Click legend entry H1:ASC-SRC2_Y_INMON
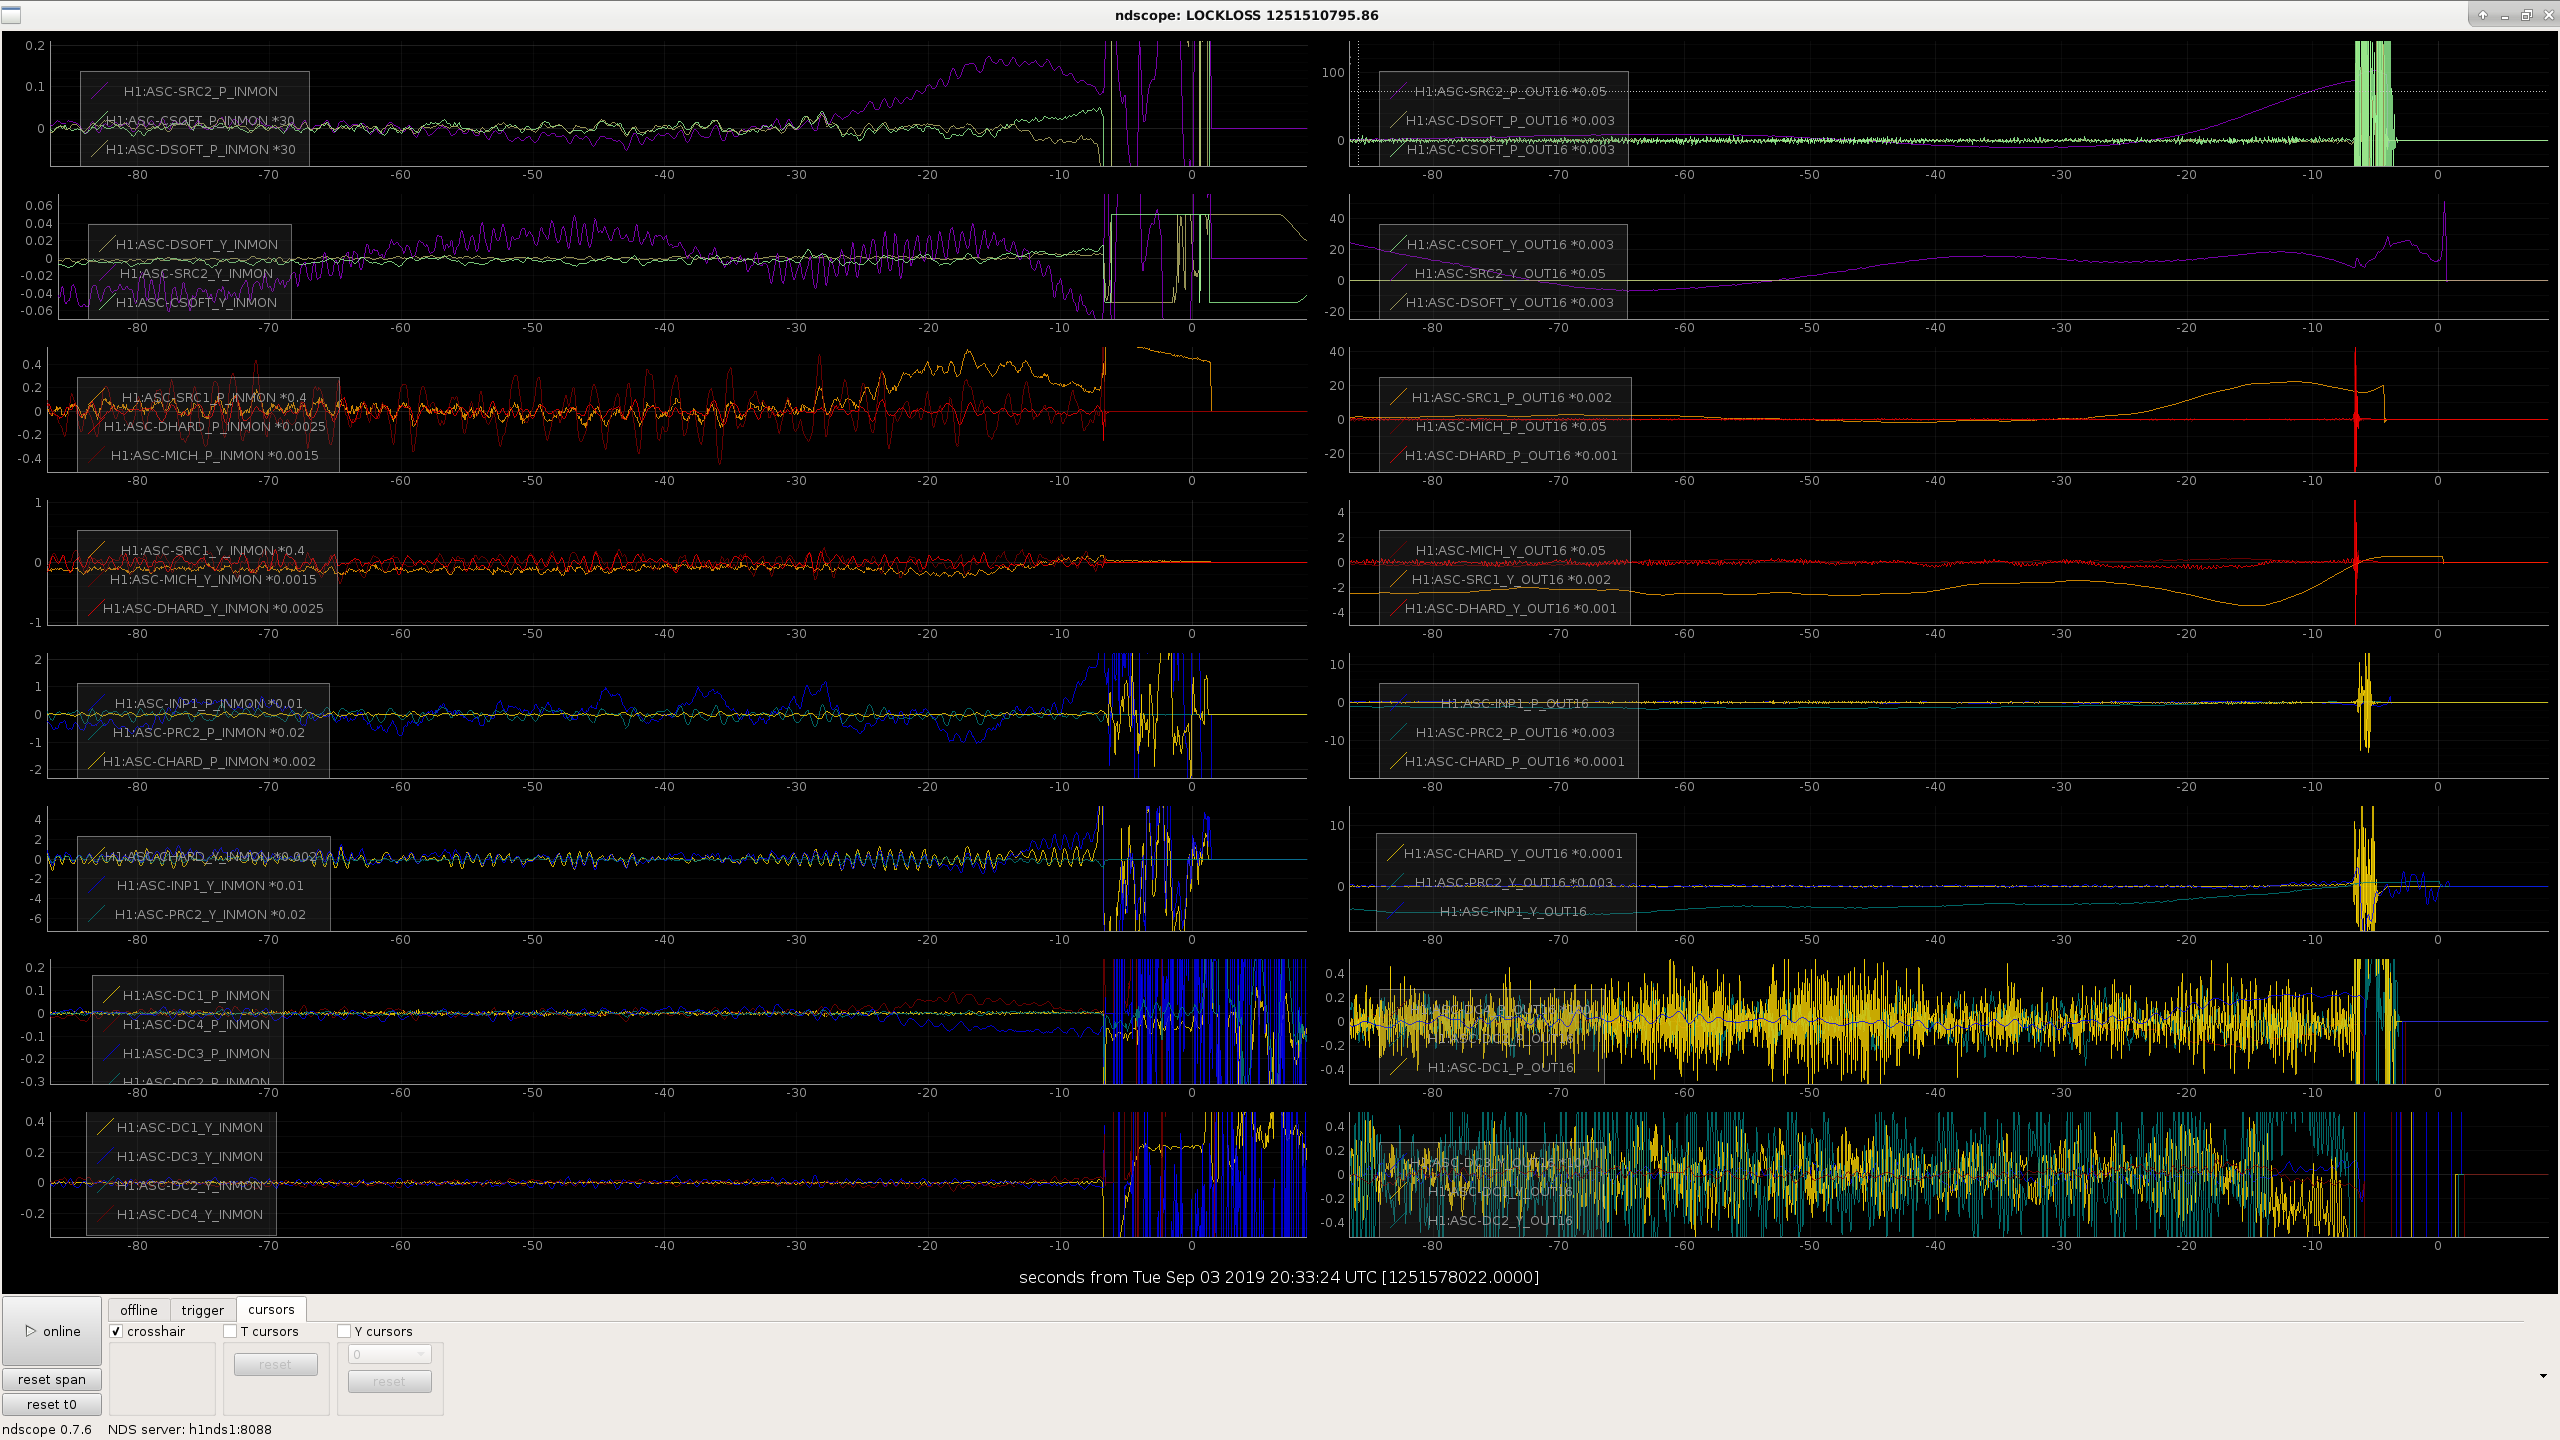The height and width of the screenshot is (1440, 2560). (x=196, y=273)
